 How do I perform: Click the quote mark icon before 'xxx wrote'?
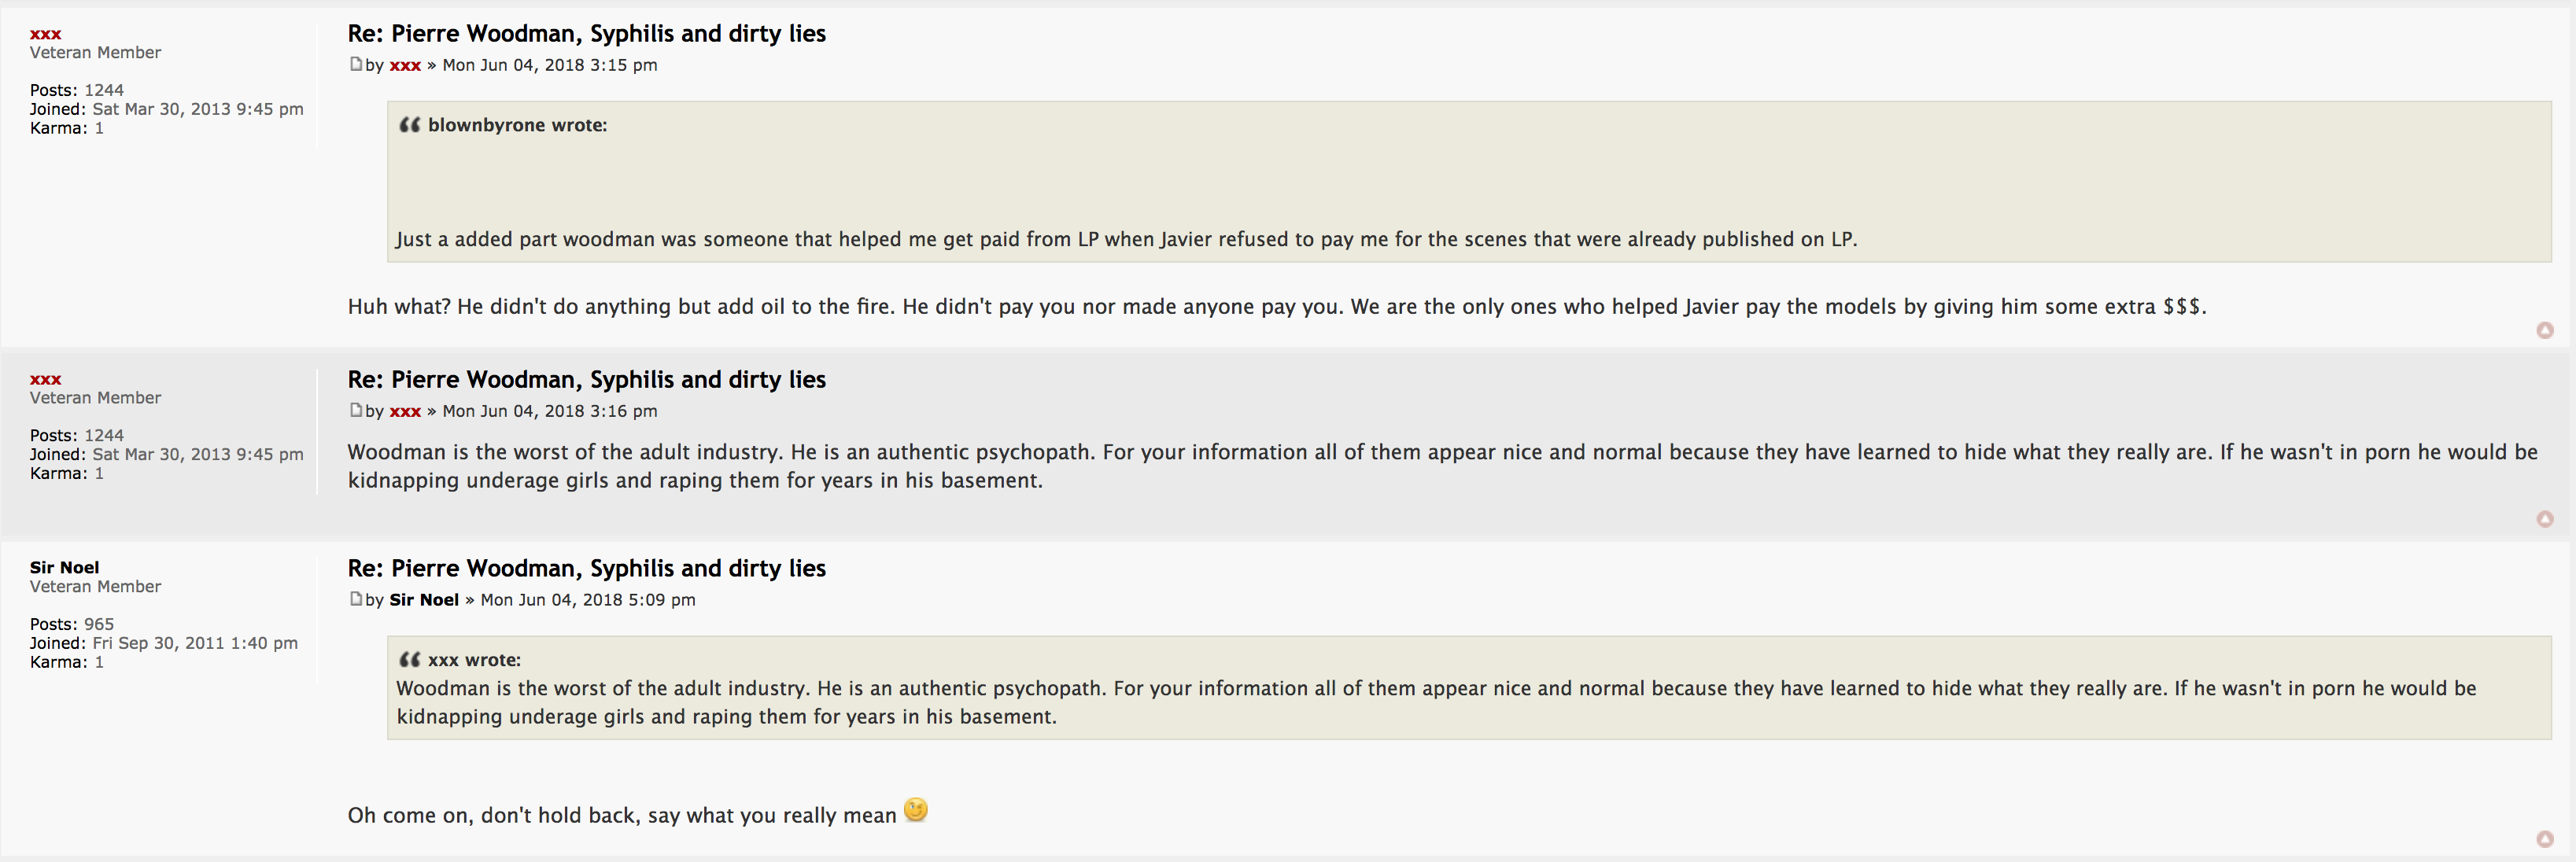tap(410, 660)
